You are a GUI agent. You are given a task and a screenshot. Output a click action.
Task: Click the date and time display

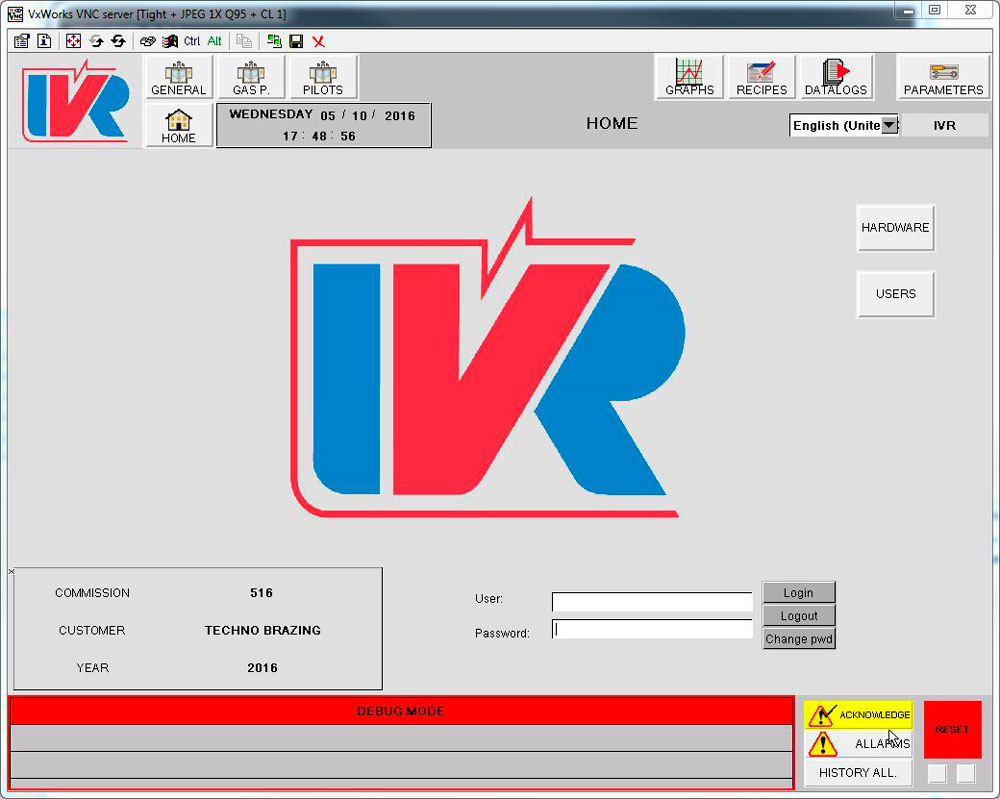324,126
